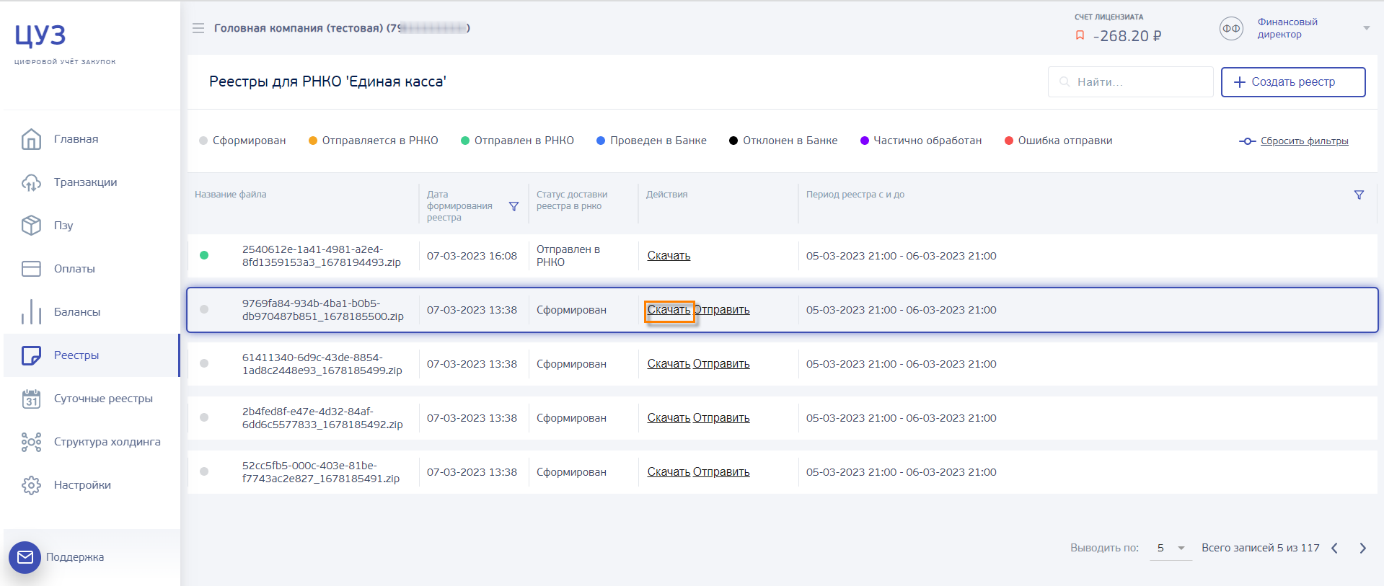Image resolution: width=1384 pixels, height=586 pixels.
Task: Click the Пзу box icon
Action: 31,225
